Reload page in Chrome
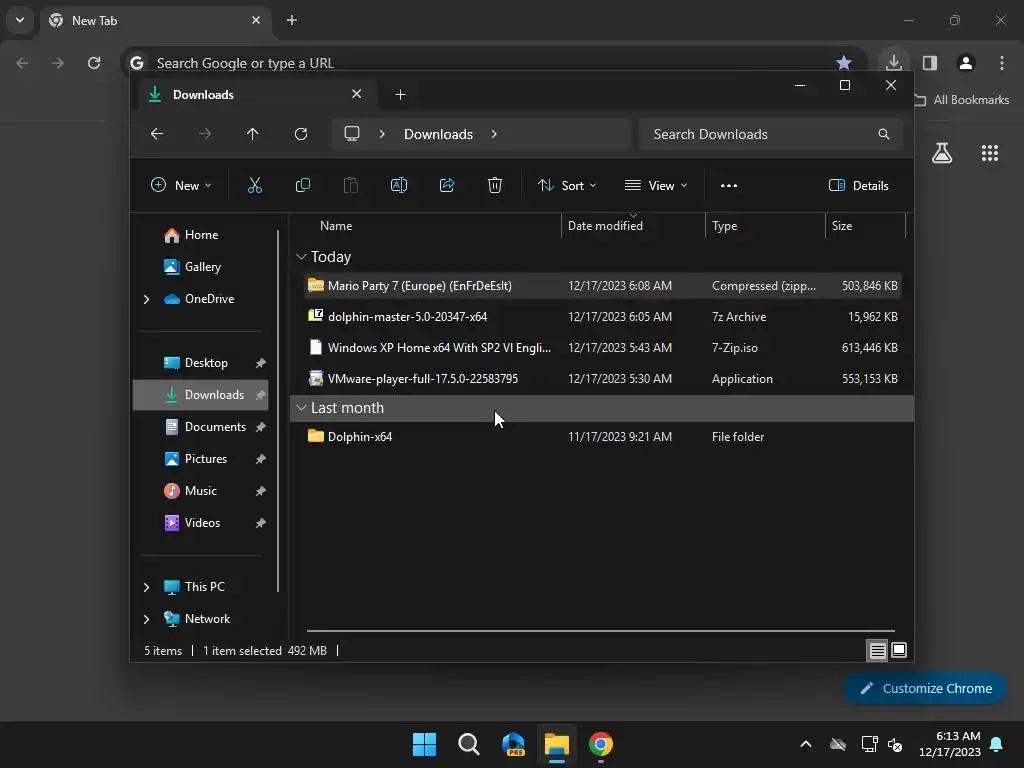 94,63
